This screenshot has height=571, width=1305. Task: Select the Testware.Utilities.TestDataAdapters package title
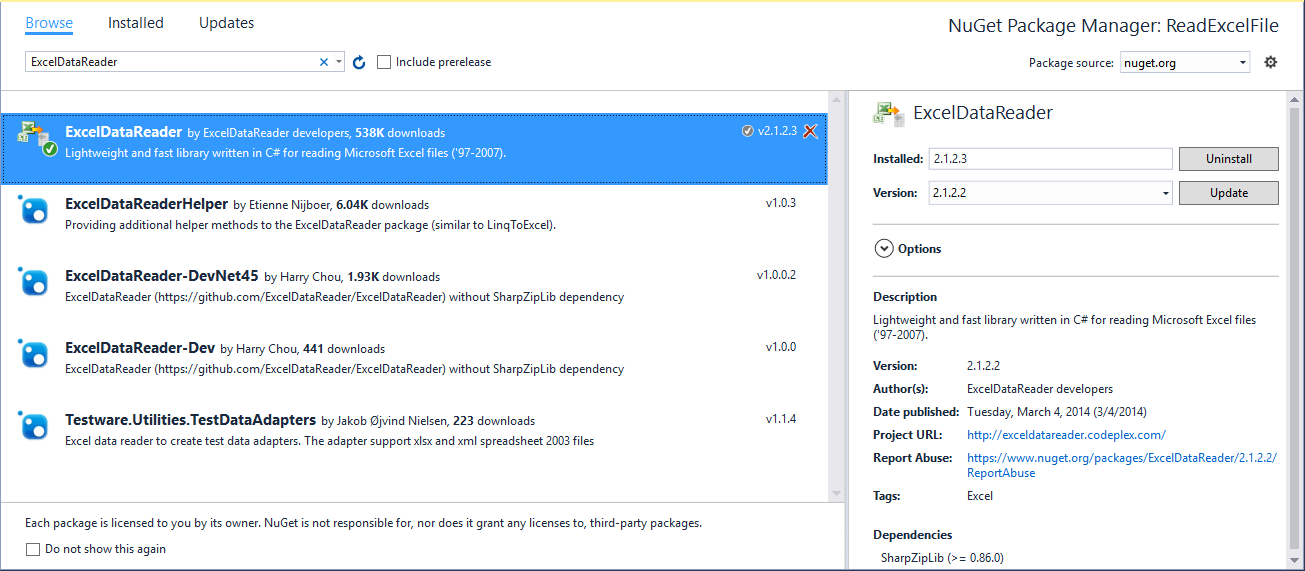click(191, 420)
